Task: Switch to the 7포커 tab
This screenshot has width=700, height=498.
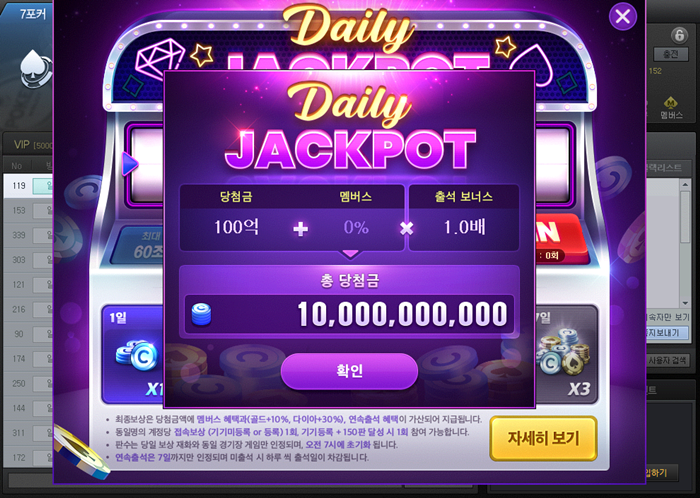Action: 33,14
